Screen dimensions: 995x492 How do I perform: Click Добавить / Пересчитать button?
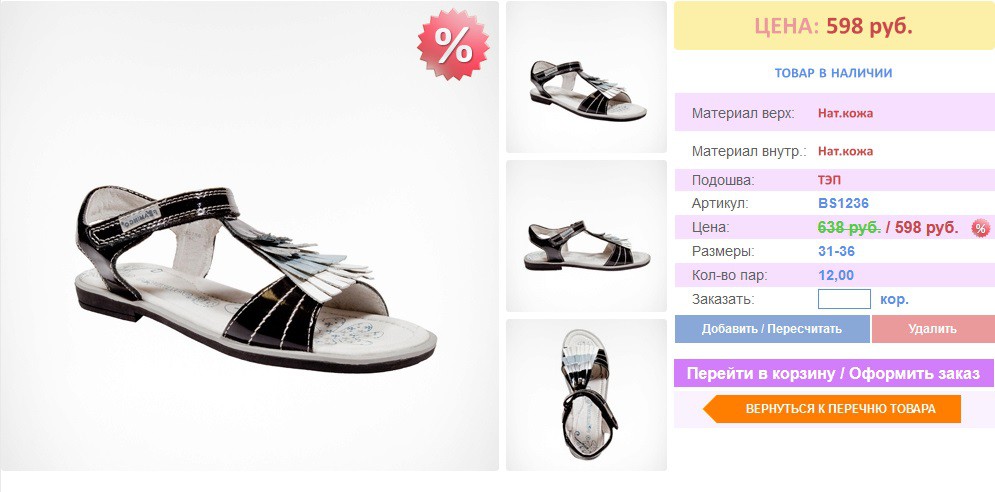click(x=772, y=329)
